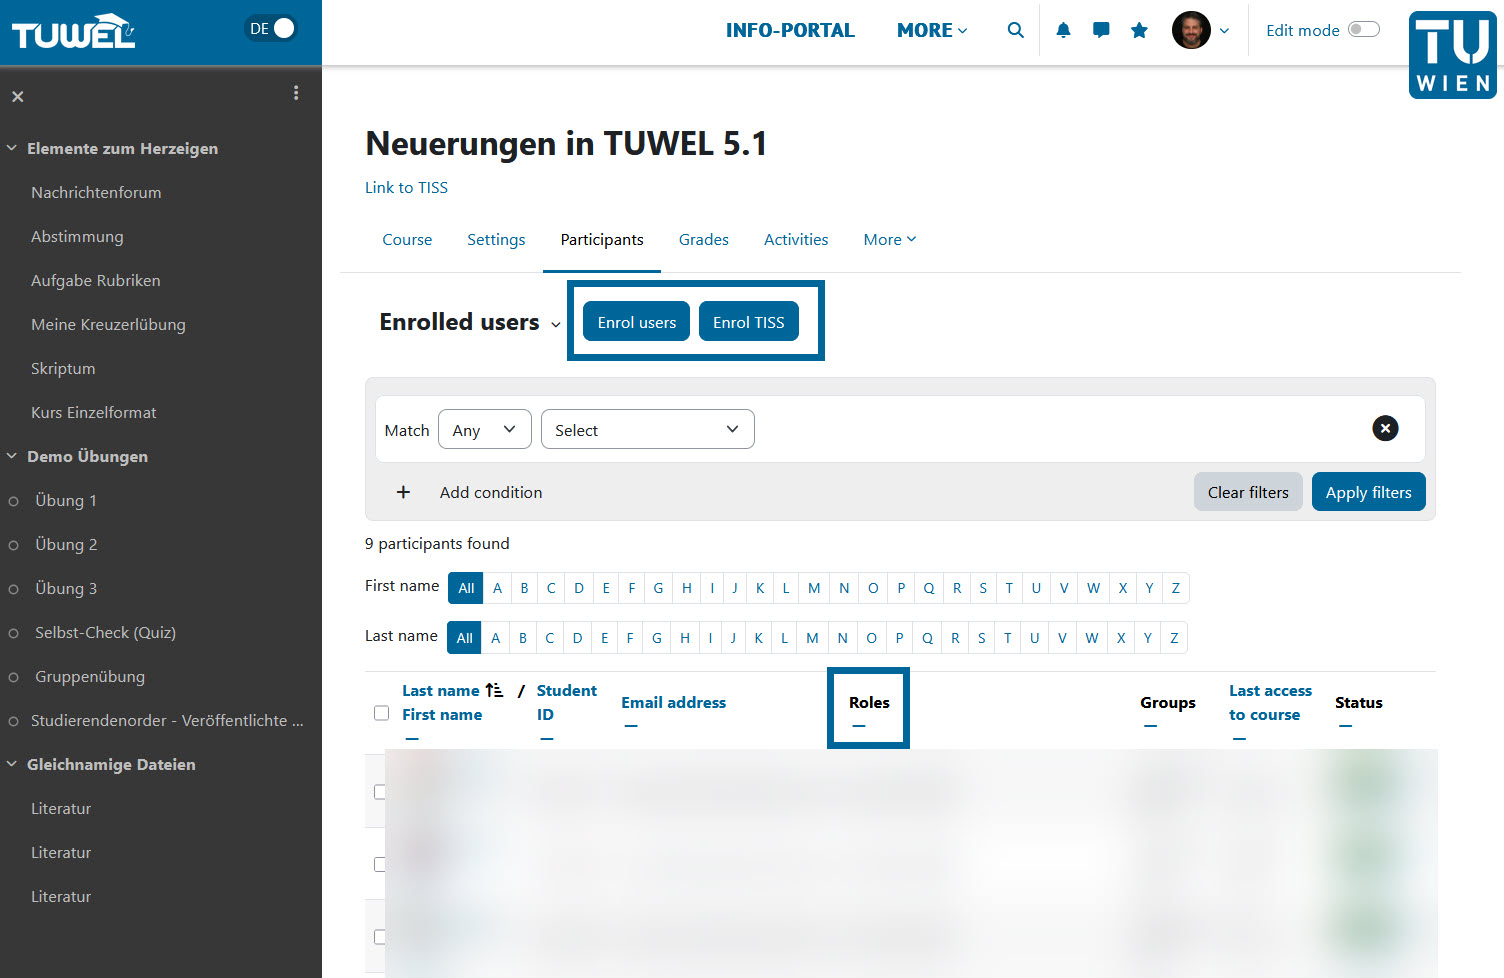This screenshot has width=1504, height=978.
Task: Open the MORE navigation menu
Action: coord(930,30)
